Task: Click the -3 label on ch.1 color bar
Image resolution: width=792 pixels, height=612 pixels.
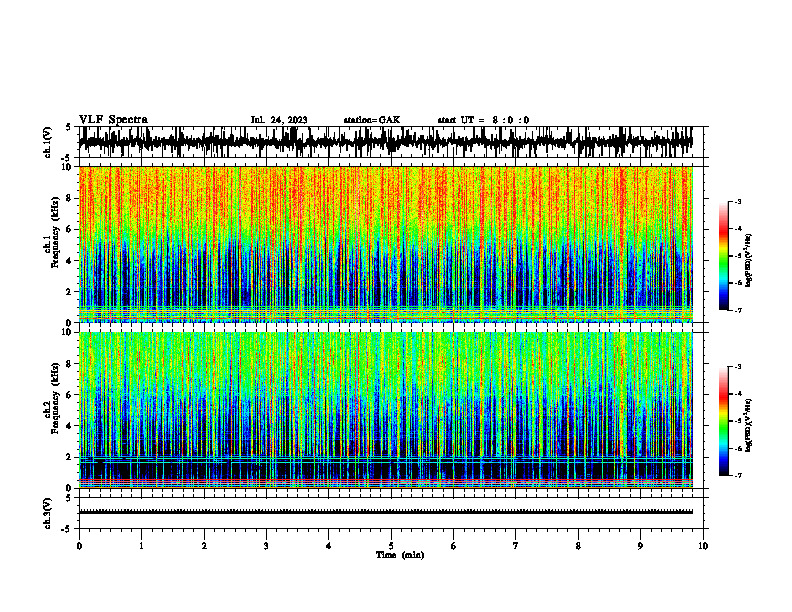Action: [739, 201]
